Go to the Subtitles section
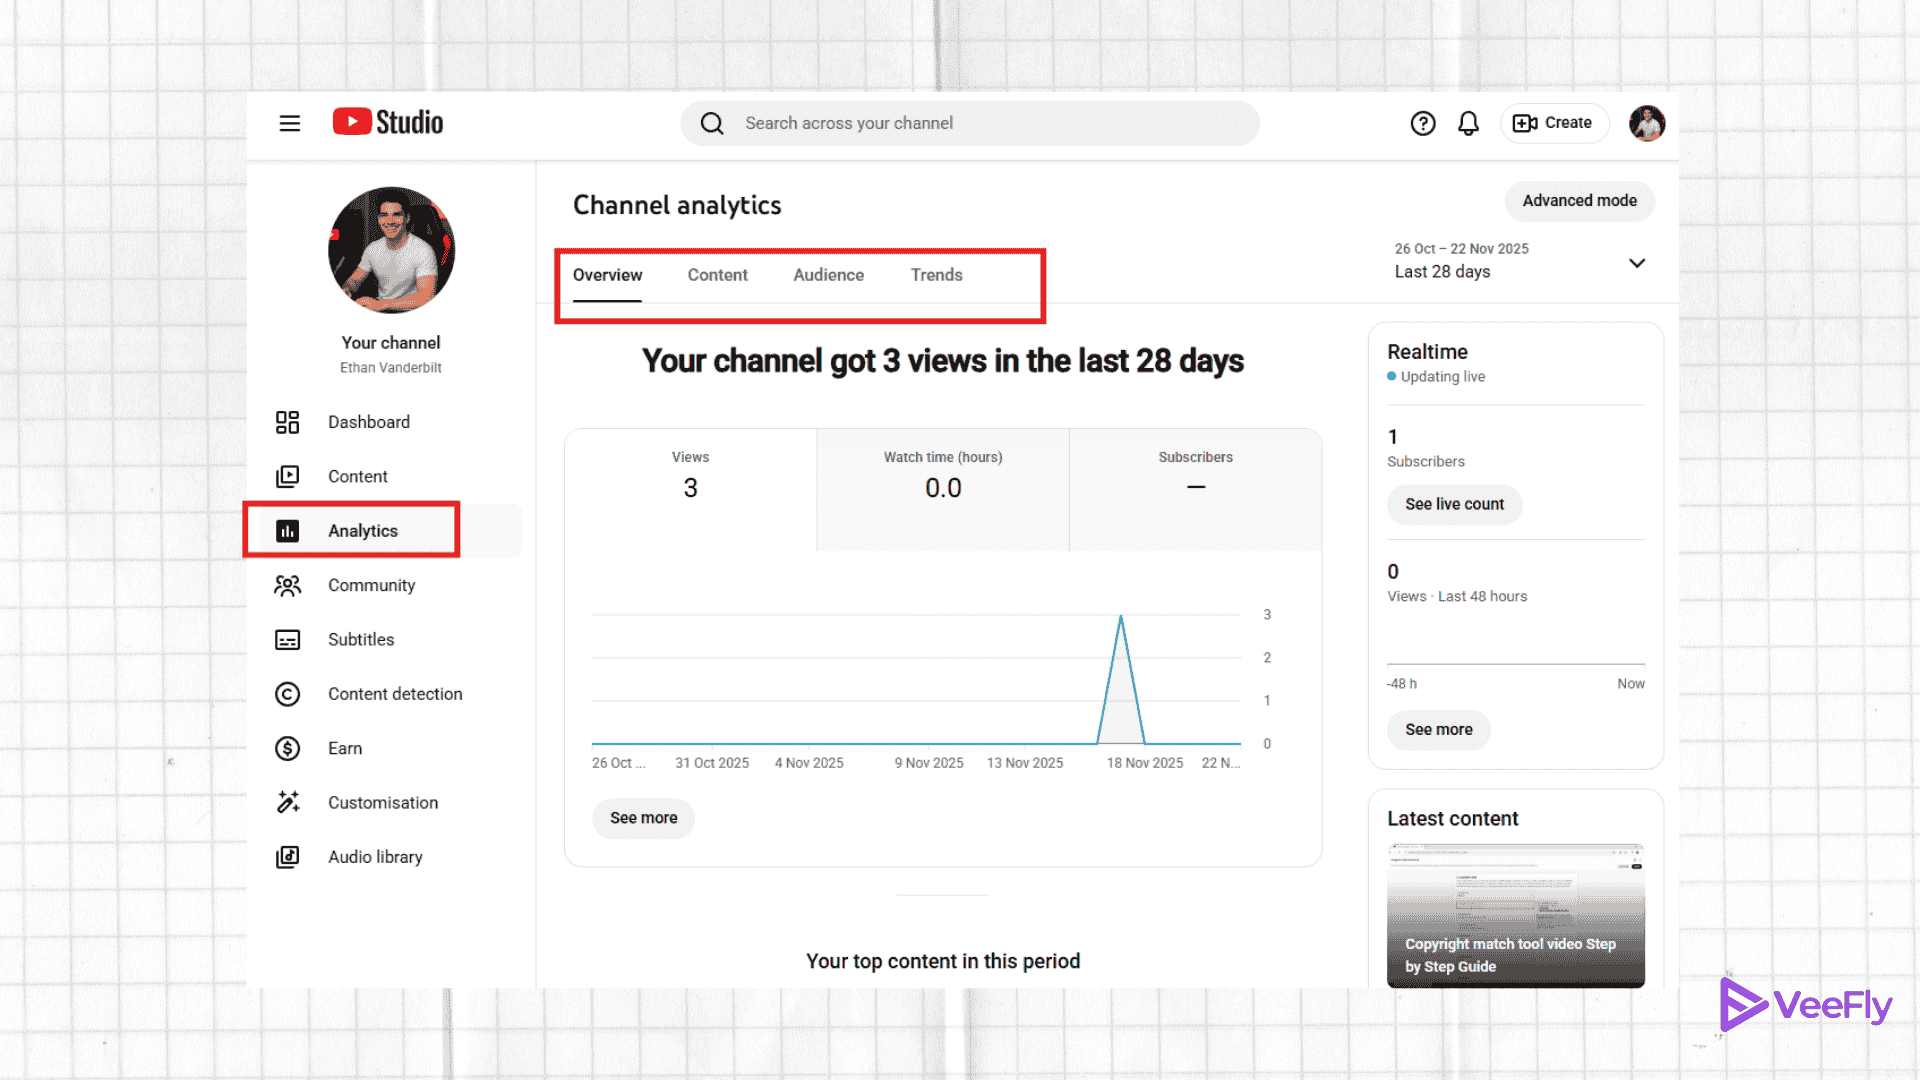The width and height of the screenshot is (1920, 1080). (360, 639)
